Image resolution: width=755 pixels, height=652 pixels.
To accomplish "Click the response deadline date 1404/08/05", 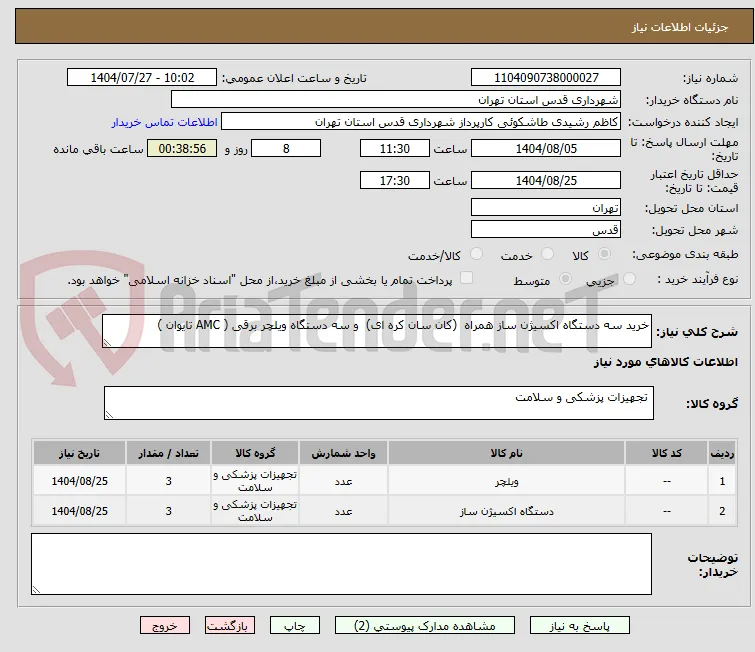I will pyautogui.click(x=546, y=148).
